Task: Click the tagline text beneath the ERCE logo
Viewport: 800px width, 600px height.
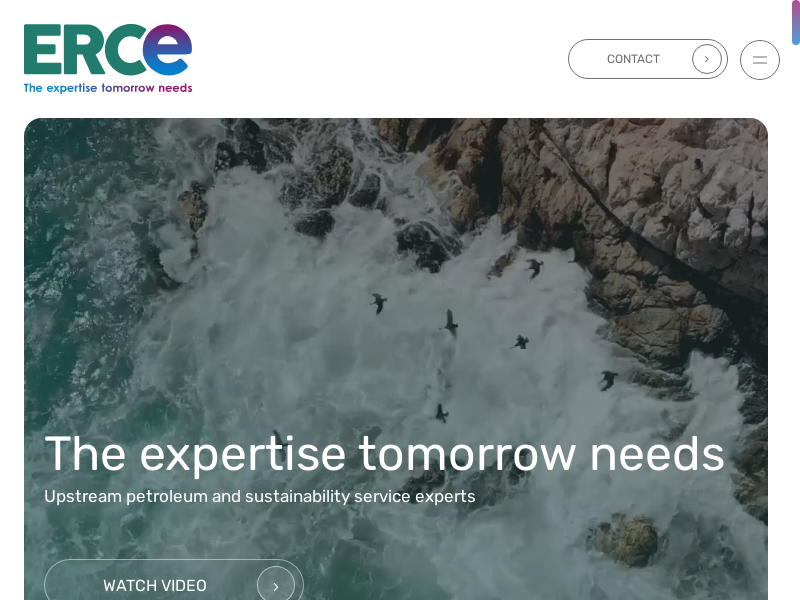Action: tap(108, 88)
